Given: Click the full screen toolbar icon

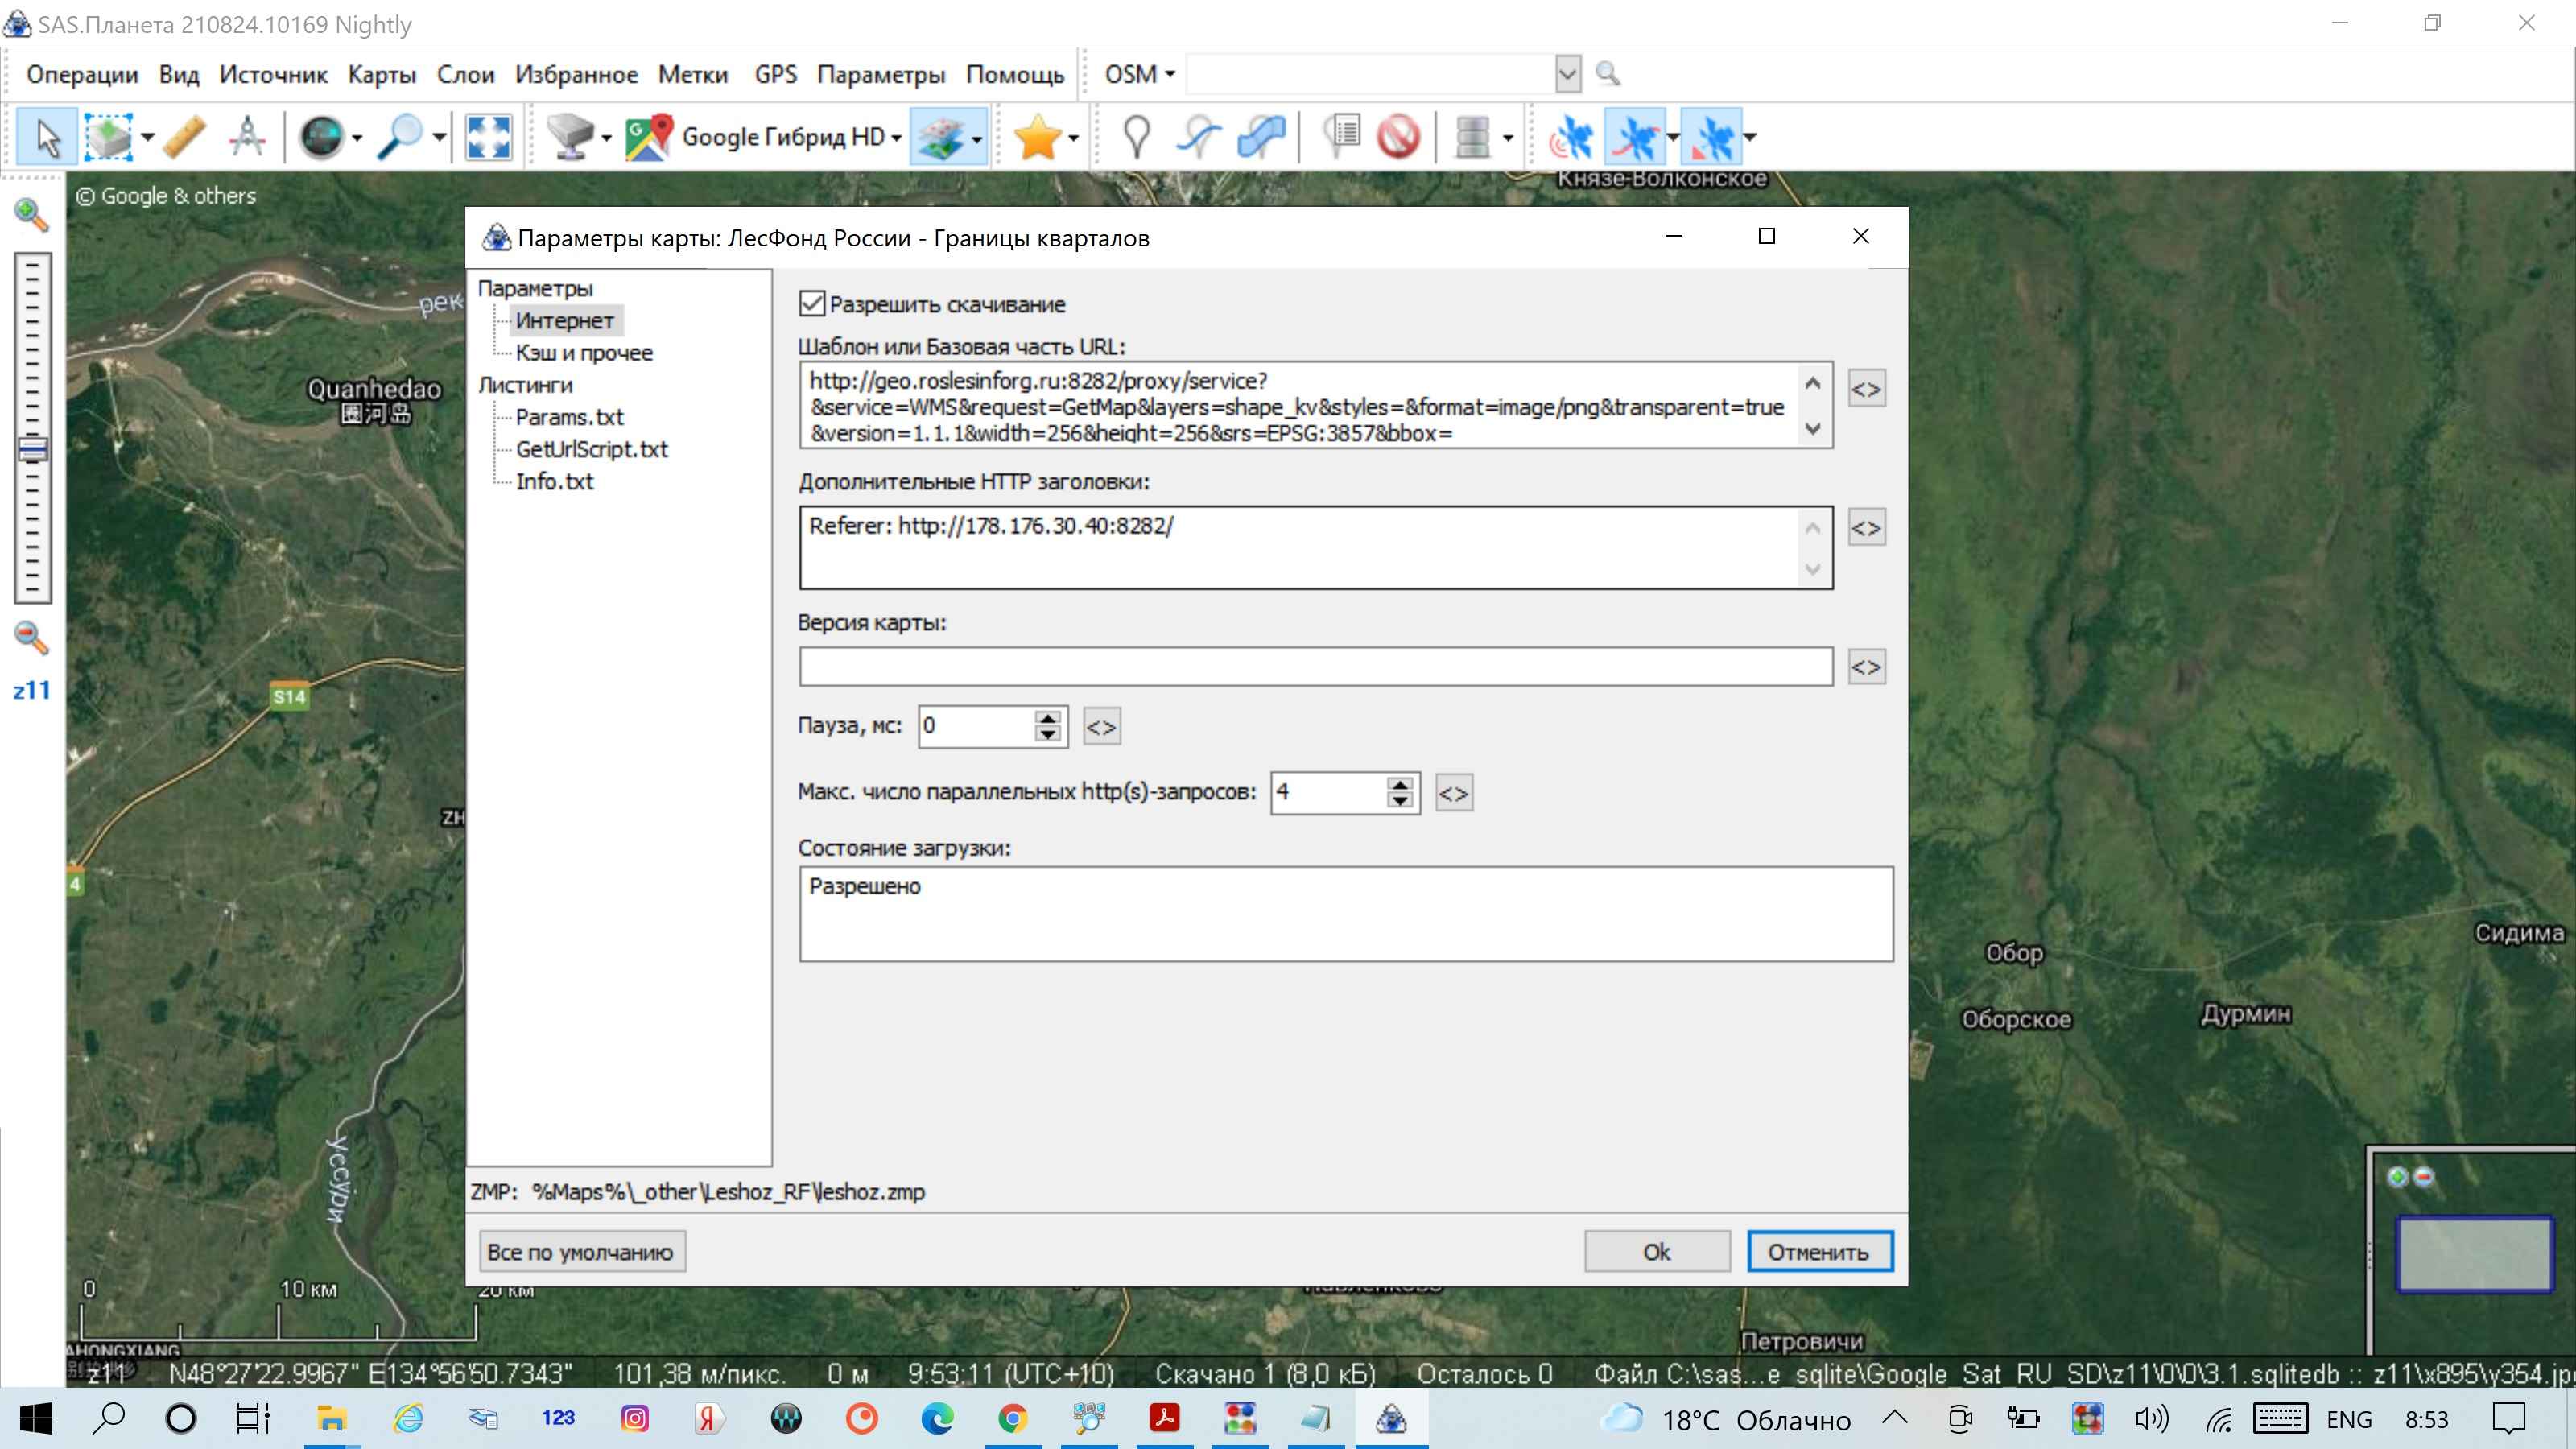Looking at the screenshot, I should pos(488,137).
